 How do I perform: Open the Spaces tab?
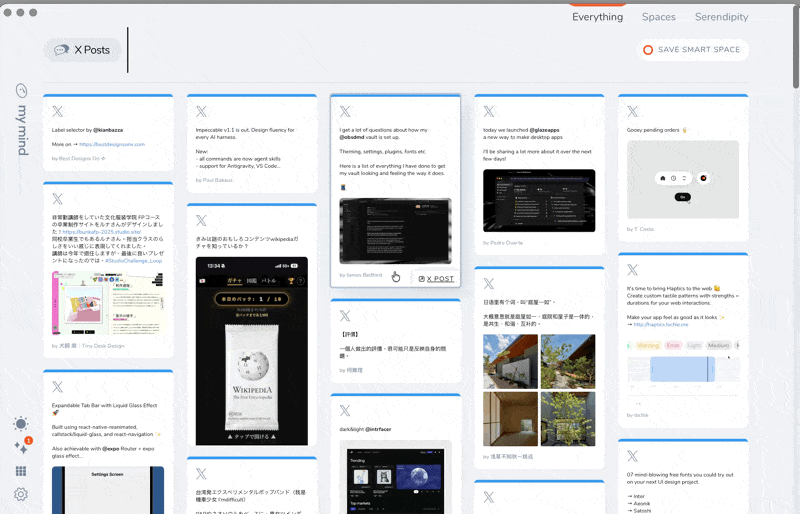pos(659,17)
